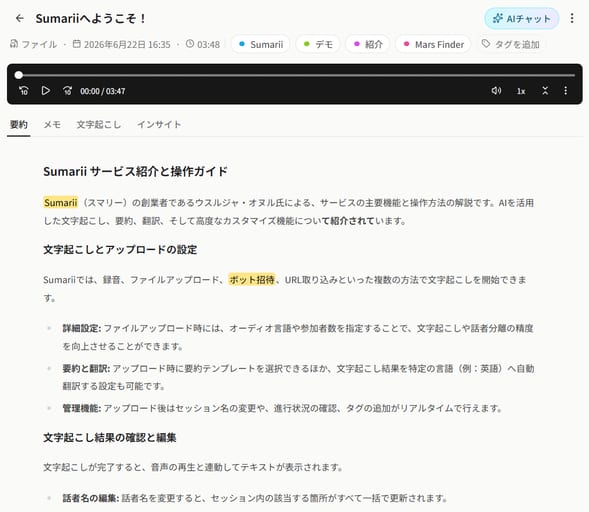Go back with the left arrow icon
This screenshot has height=512, width=589.
(20, 18)
